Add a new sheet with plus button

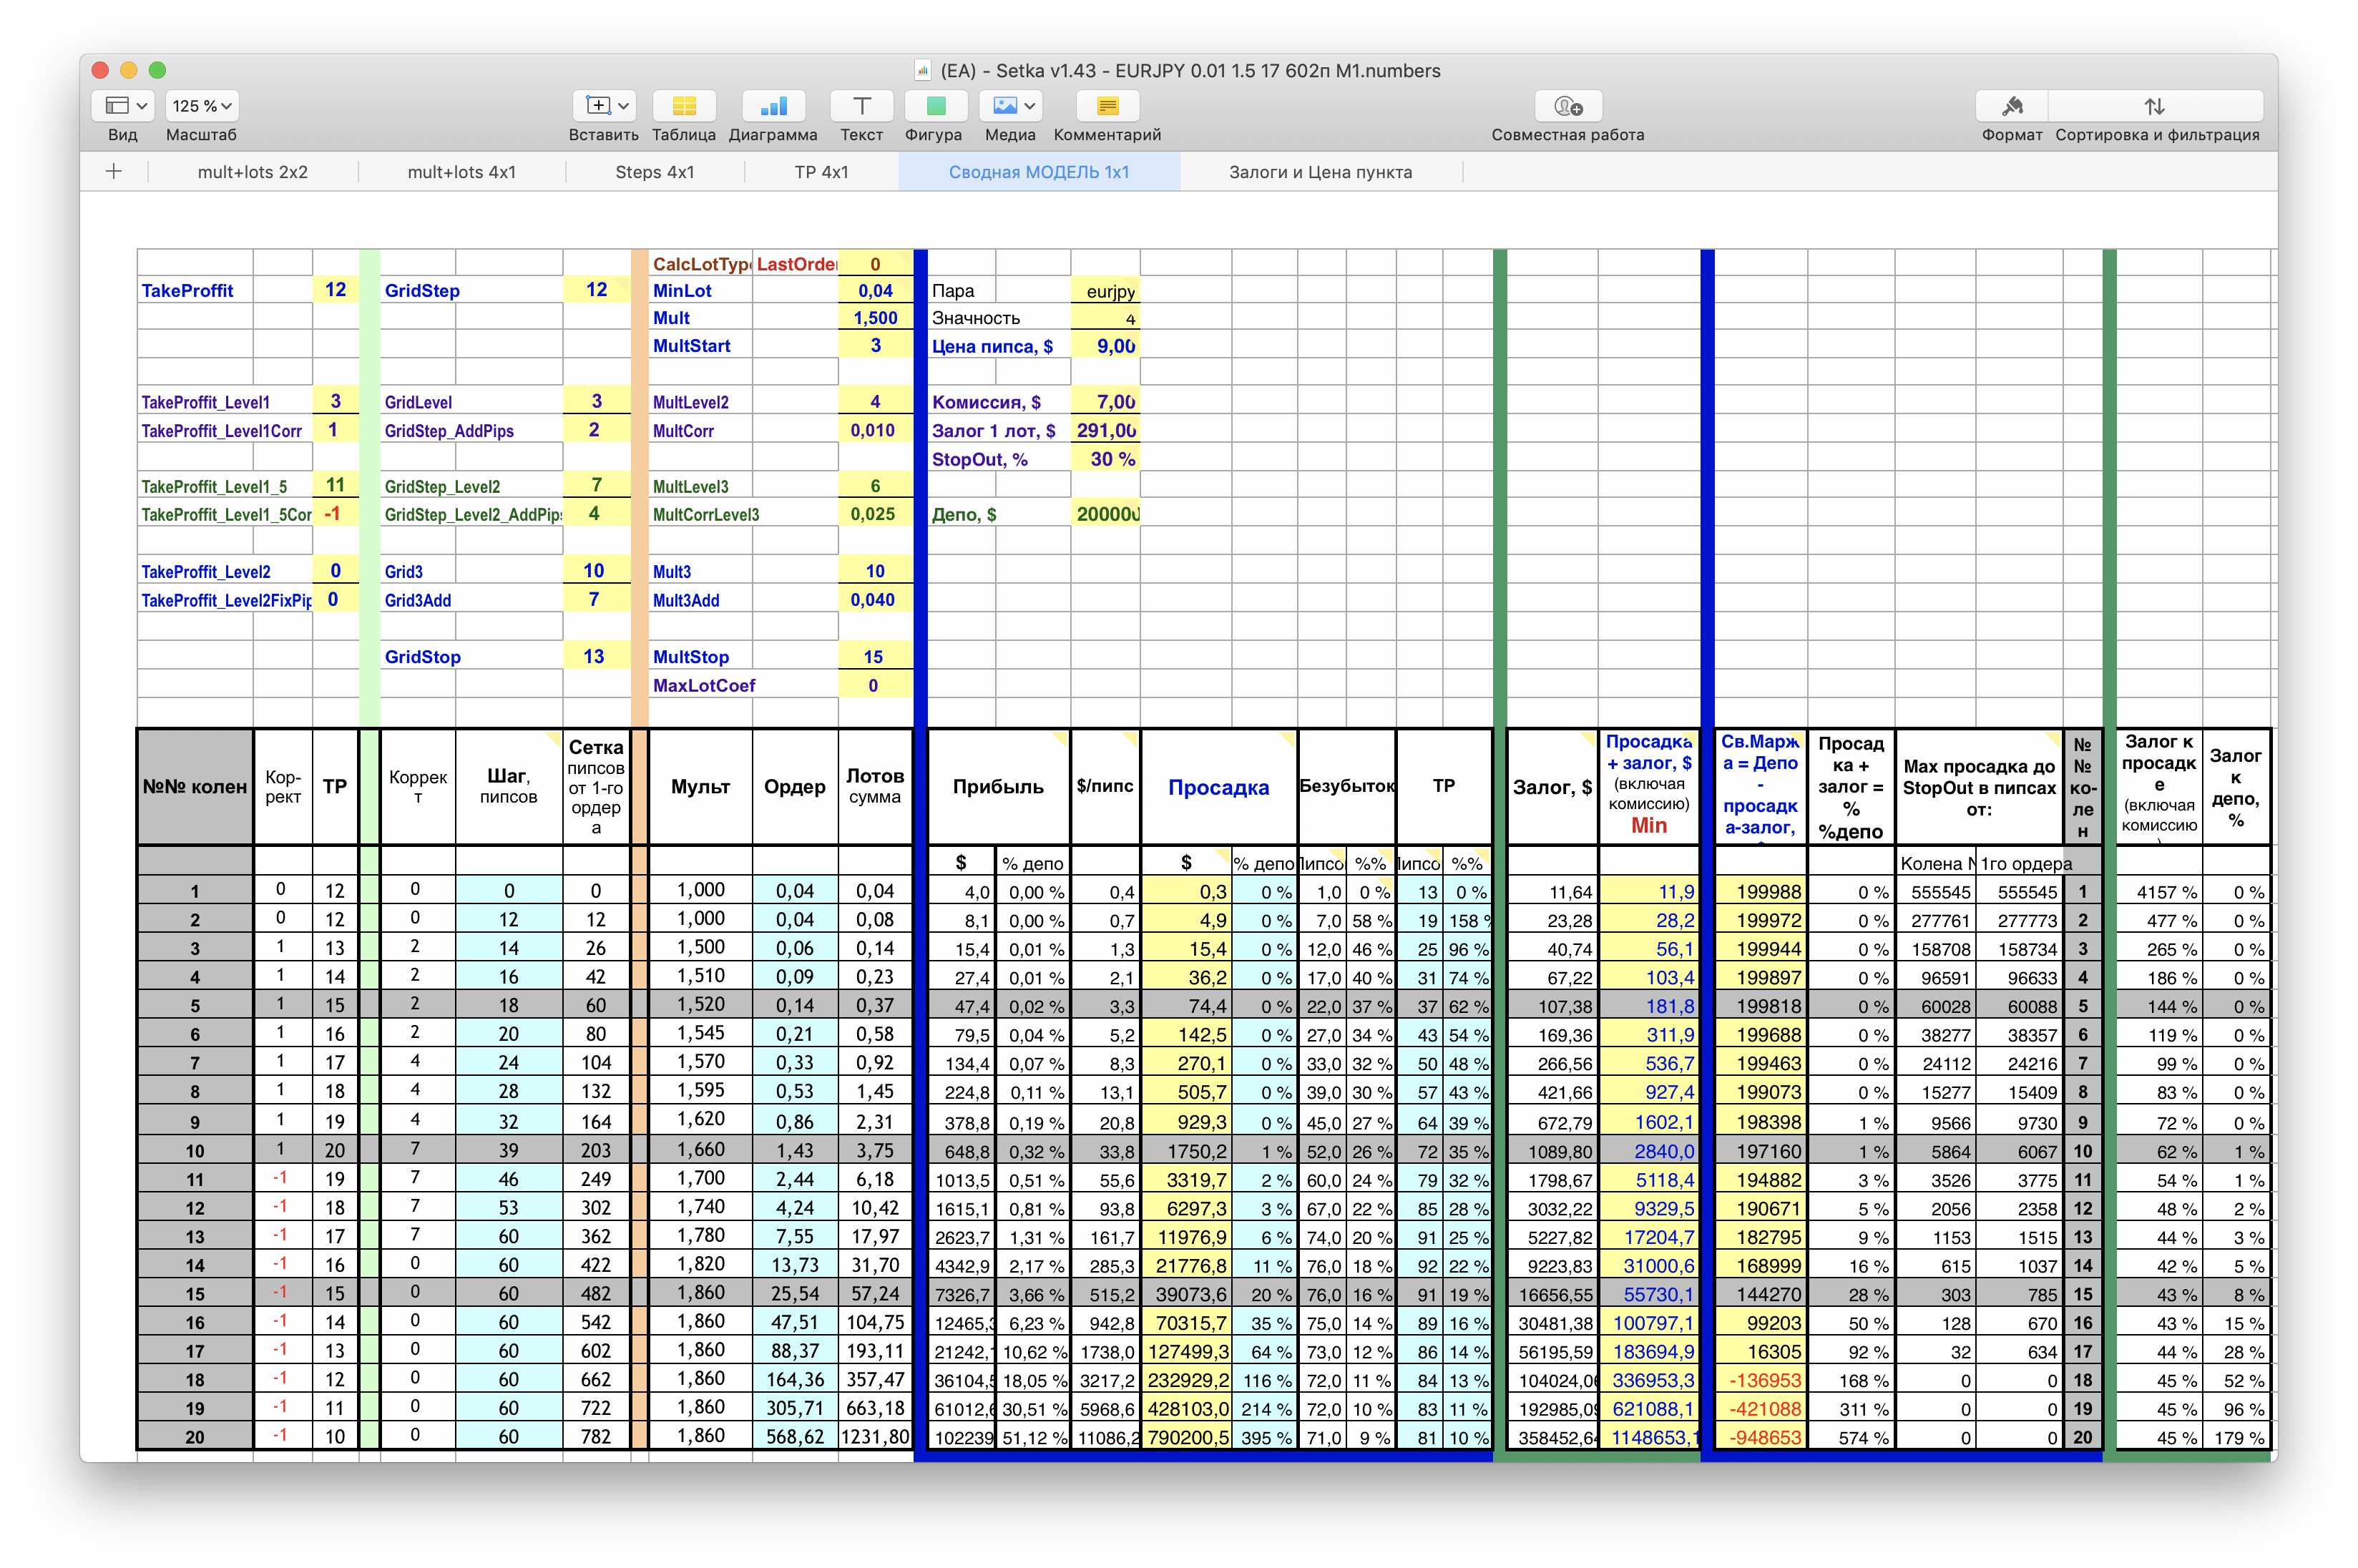pos(114,171)
